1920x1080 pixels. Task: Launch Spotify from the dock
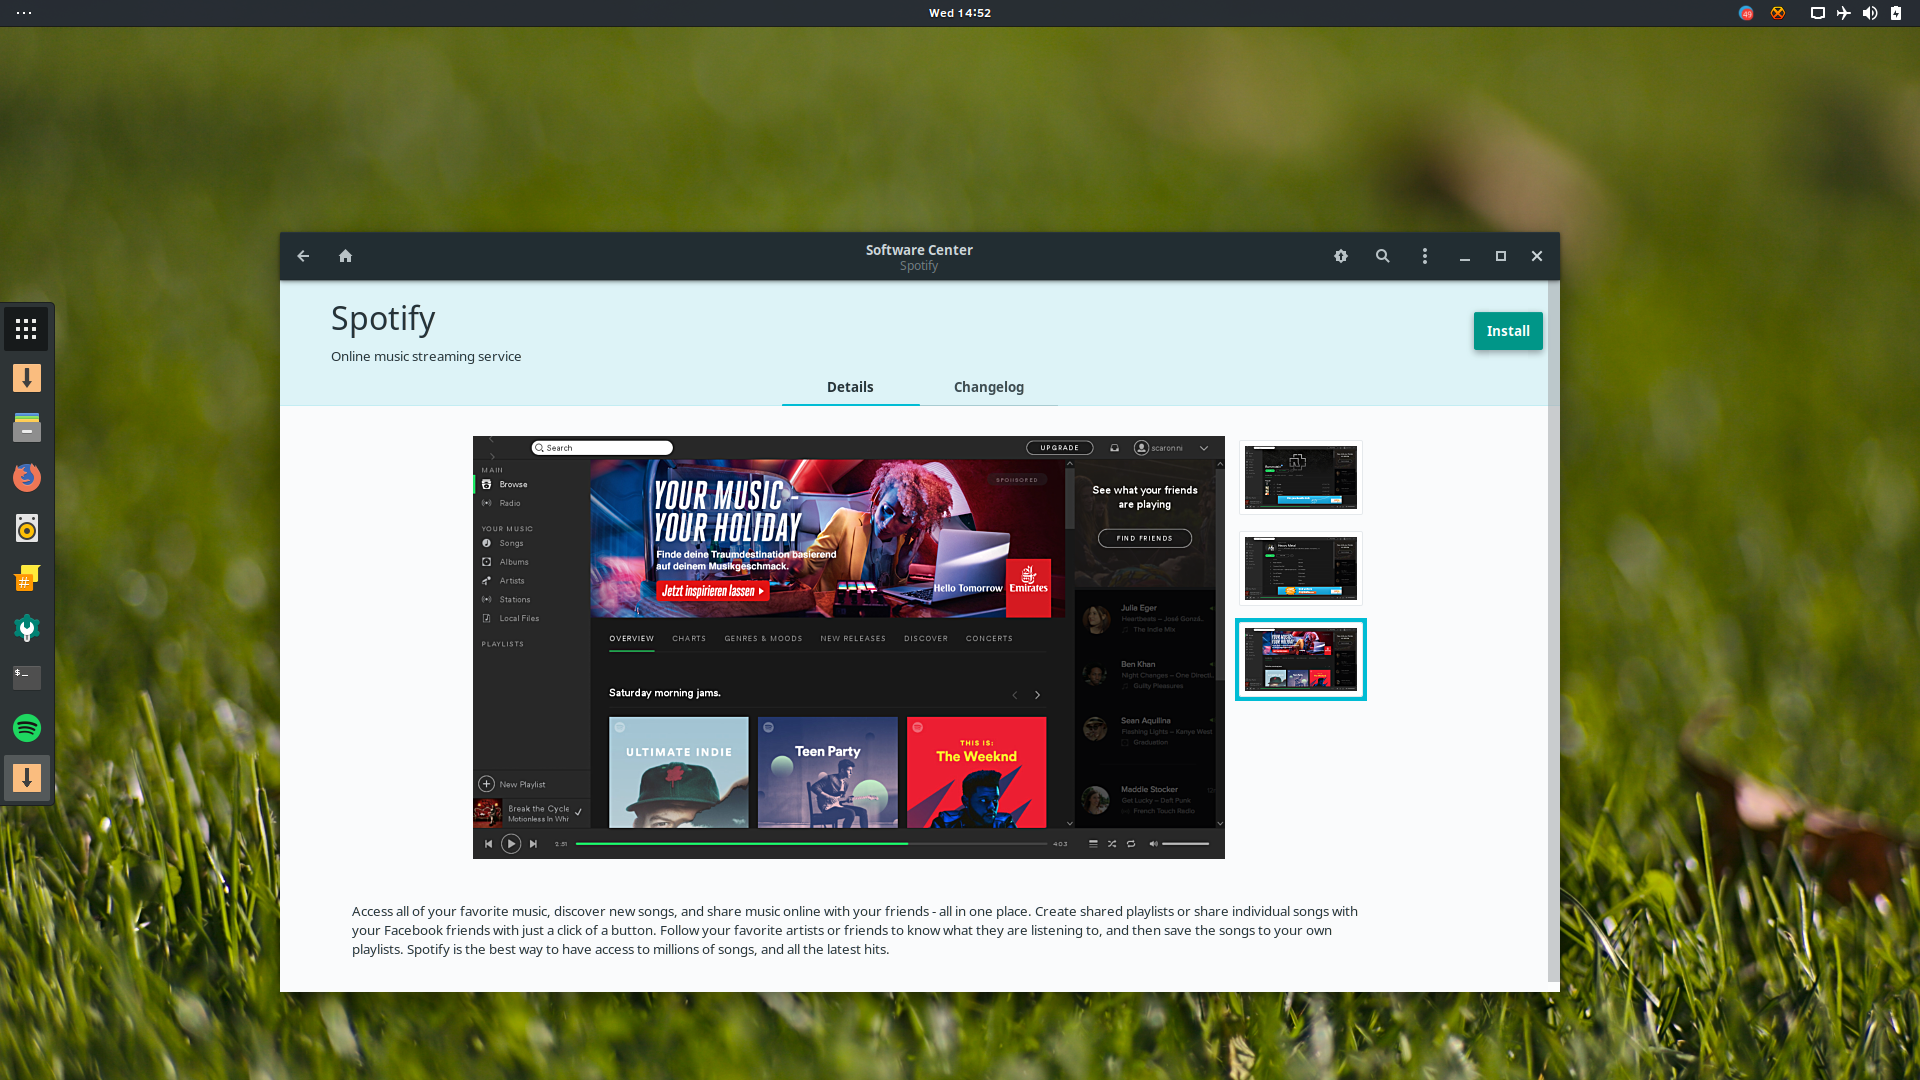[27, 728]
